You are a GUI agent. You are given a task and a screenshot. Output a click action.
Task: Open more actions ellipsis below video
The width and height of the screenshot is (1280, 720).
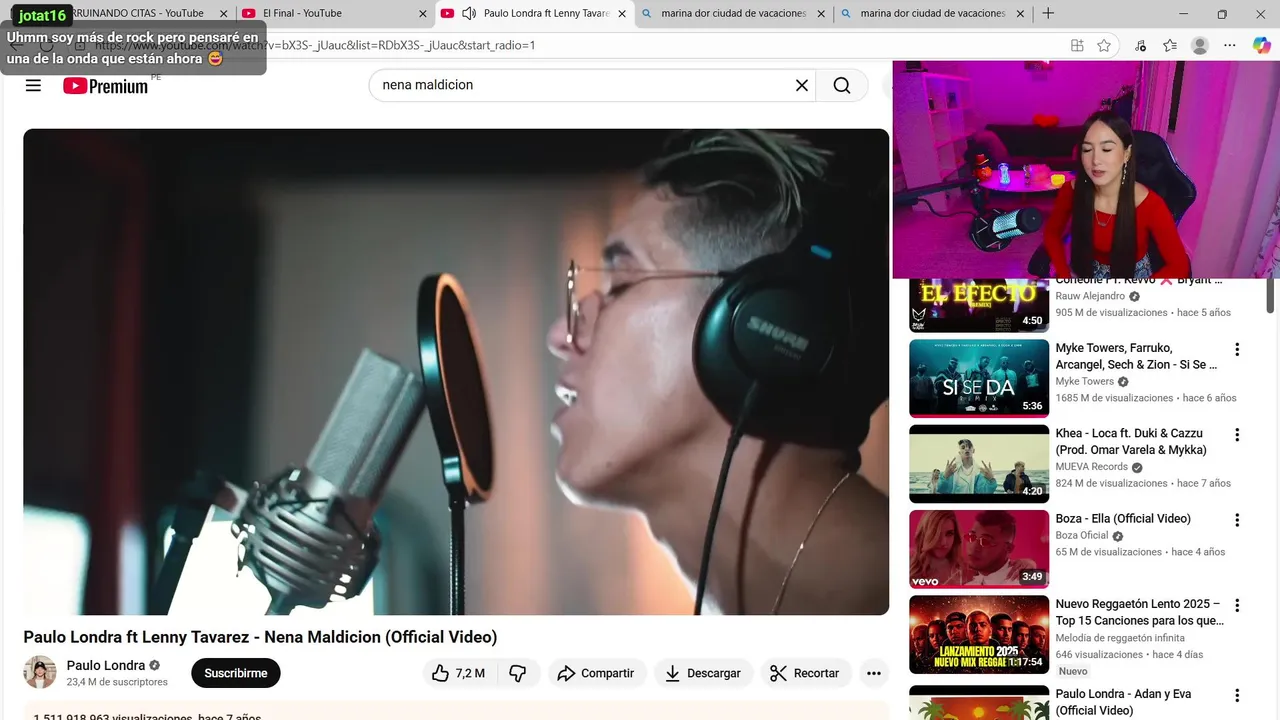[x=873, y=673]
